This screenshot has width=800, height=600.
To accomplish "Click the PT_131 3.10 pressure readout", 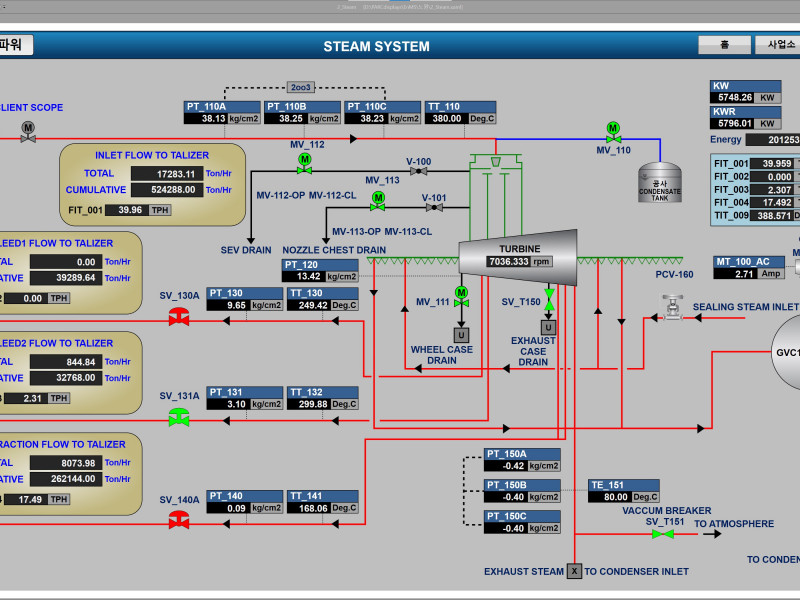I will coord(244,398).
